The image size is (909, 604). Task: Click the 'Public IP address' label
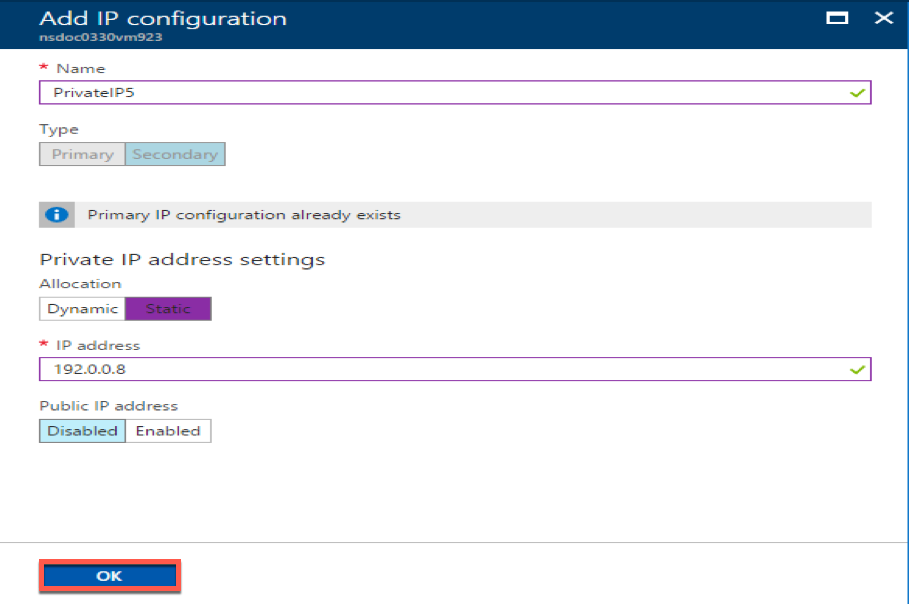108,406
